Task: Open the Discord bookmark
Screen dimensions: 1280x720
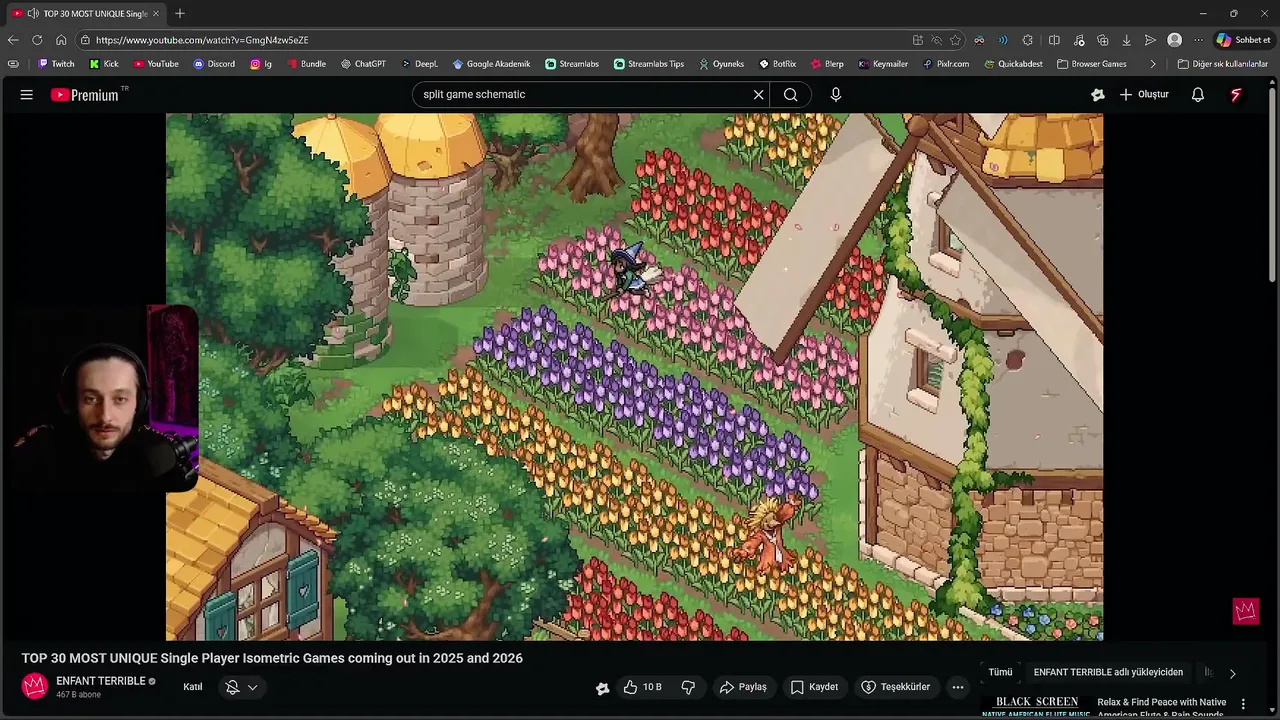Action: click(x=214, y=64)
